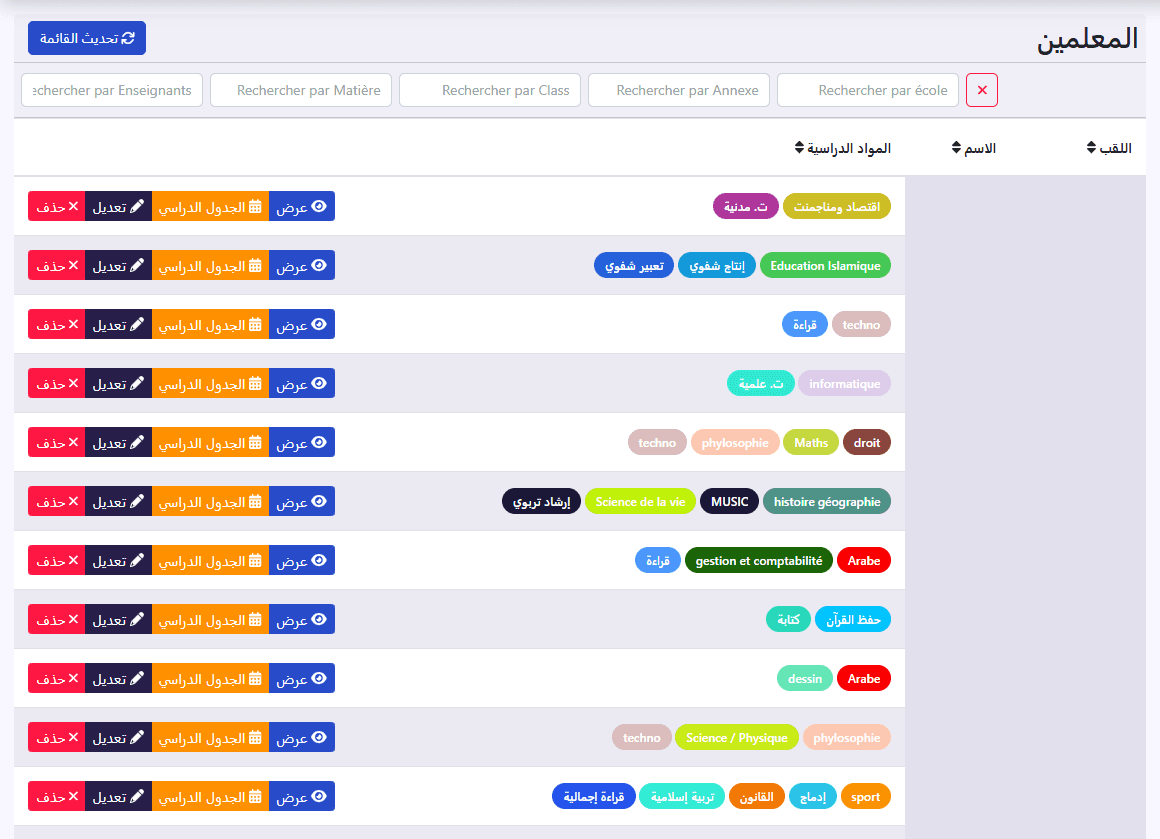Sort by المواد الدراسية column arrows
This screenshot has height=839, width=1160.
pyautogui.click(x=799, y=147)
